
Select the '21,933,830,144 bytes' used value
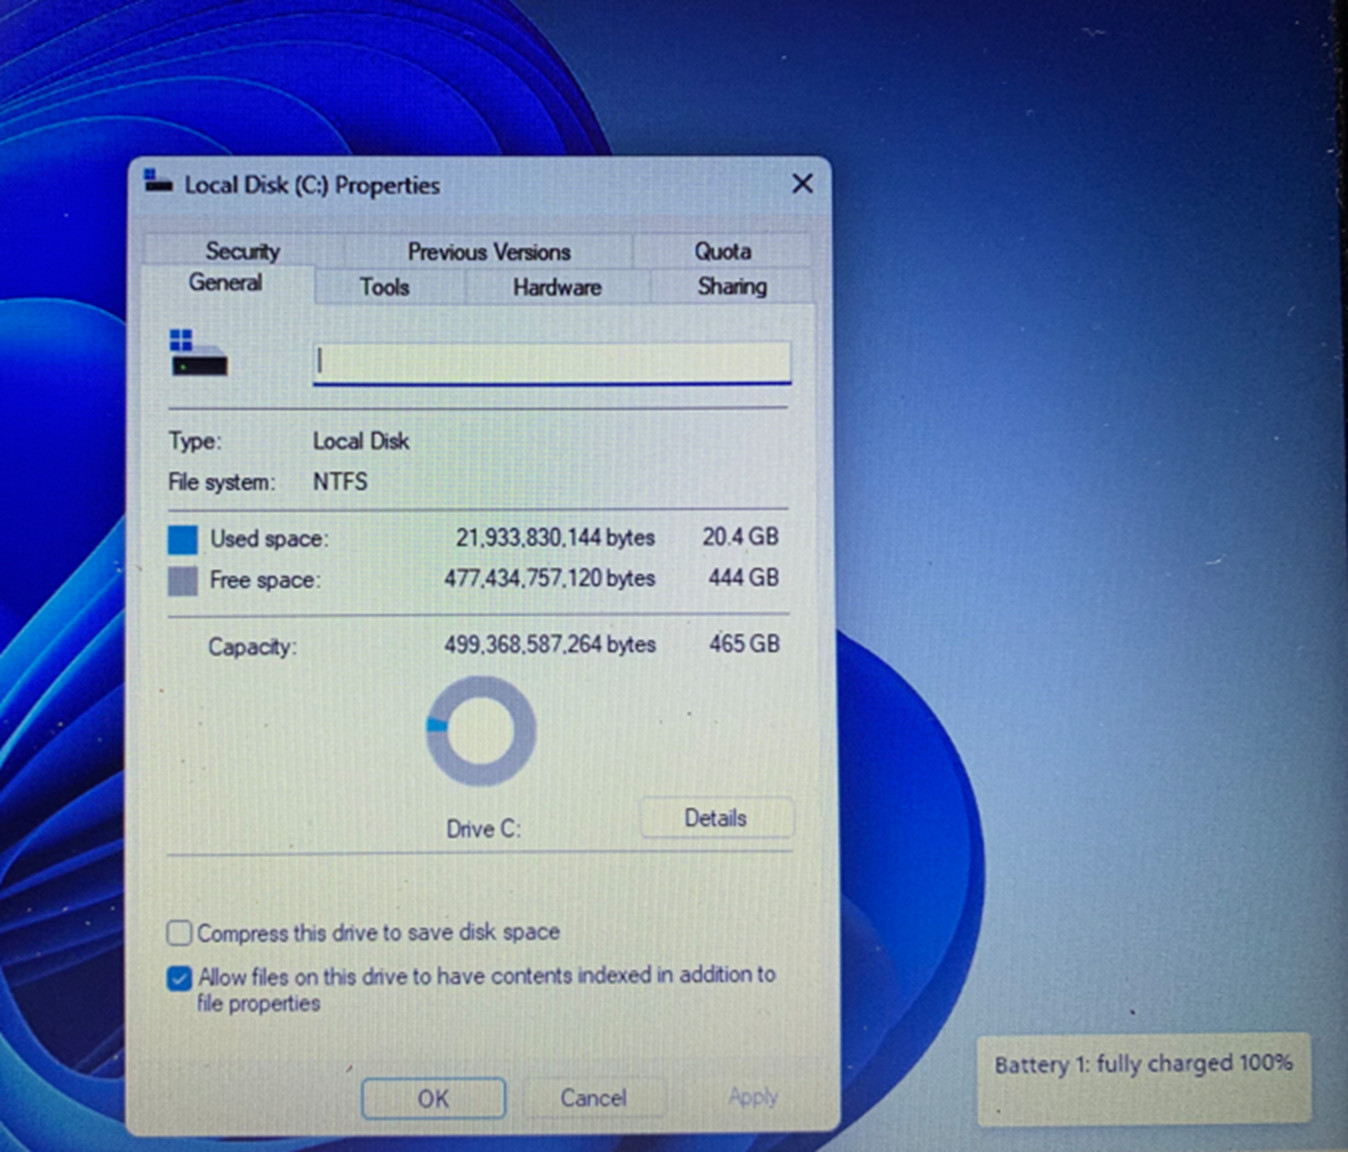(x=556, y=538)
